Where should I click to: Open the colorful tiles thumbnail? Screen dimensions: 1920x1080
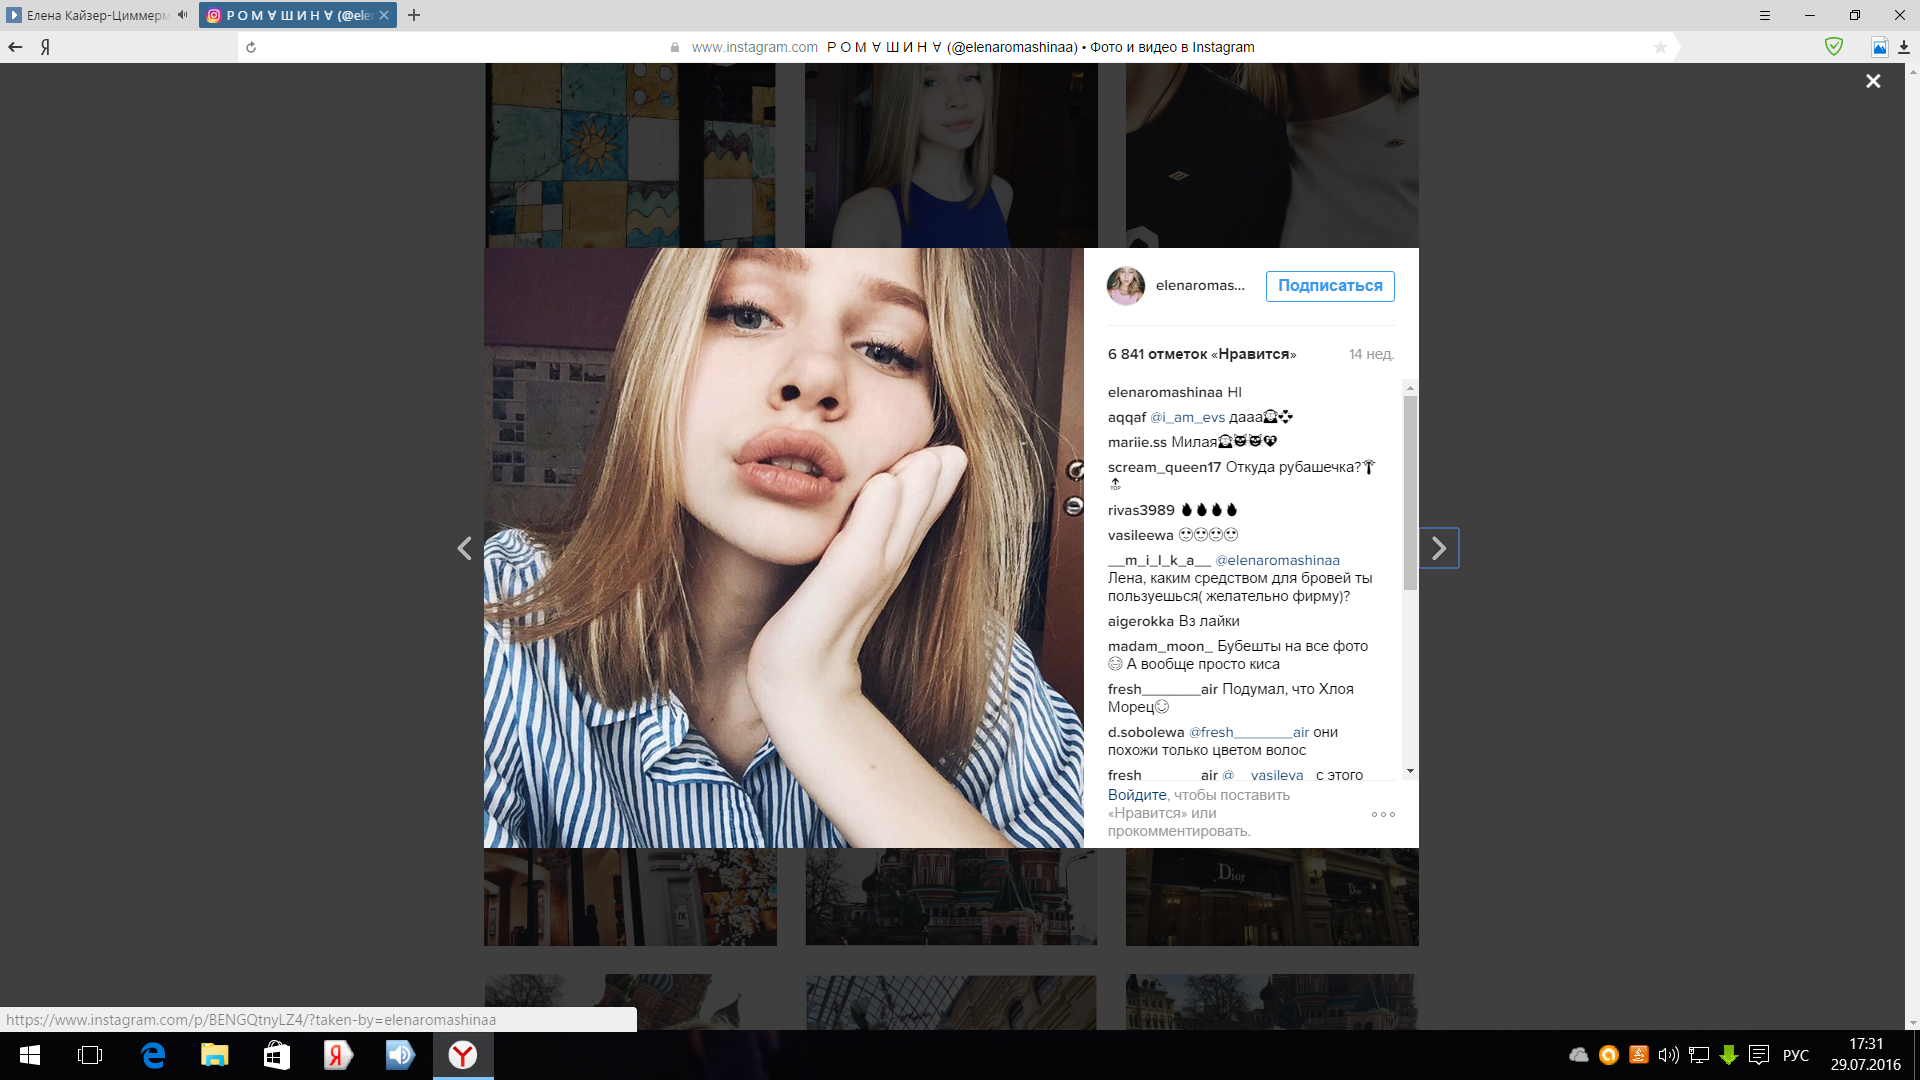click(x=630, y=155)
